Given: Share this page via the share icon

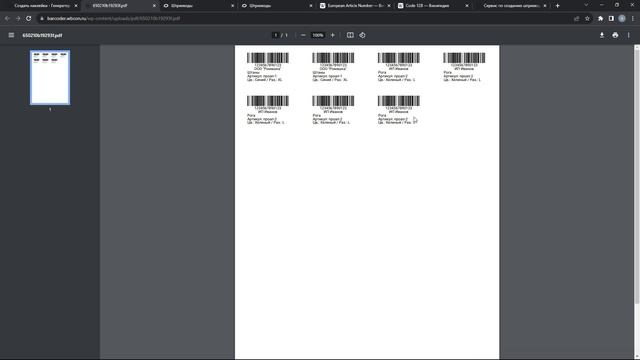Looking at the screenshot, I should pos(576,18).
